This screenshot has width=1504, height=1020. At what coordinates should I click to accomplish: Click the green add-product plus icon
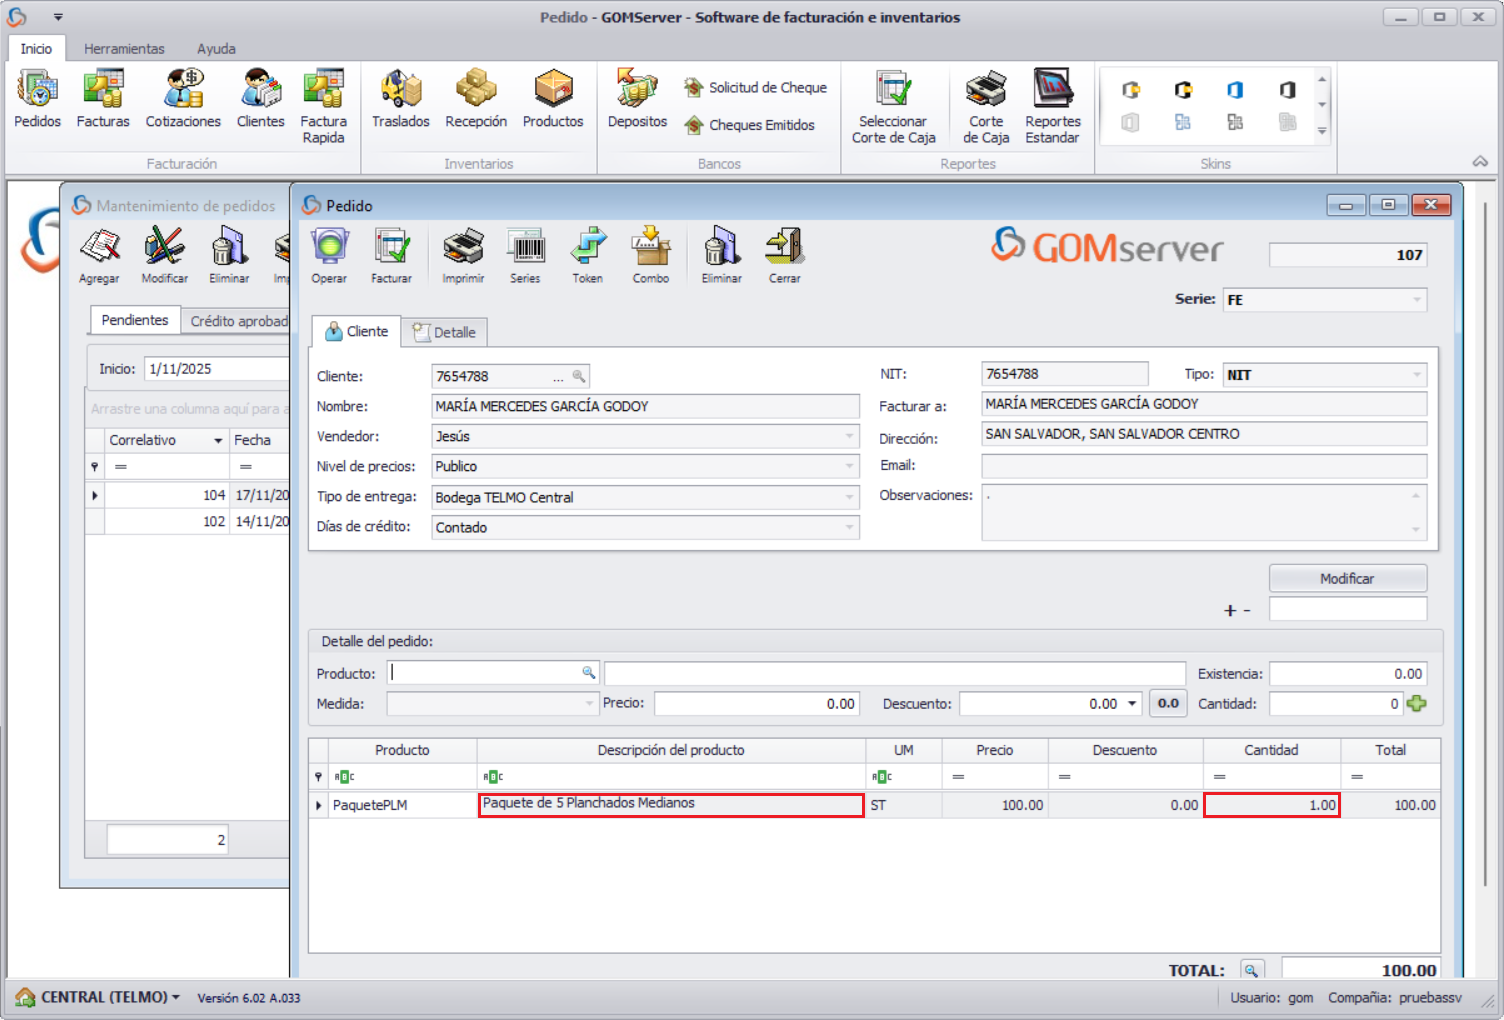point(1417,704)
